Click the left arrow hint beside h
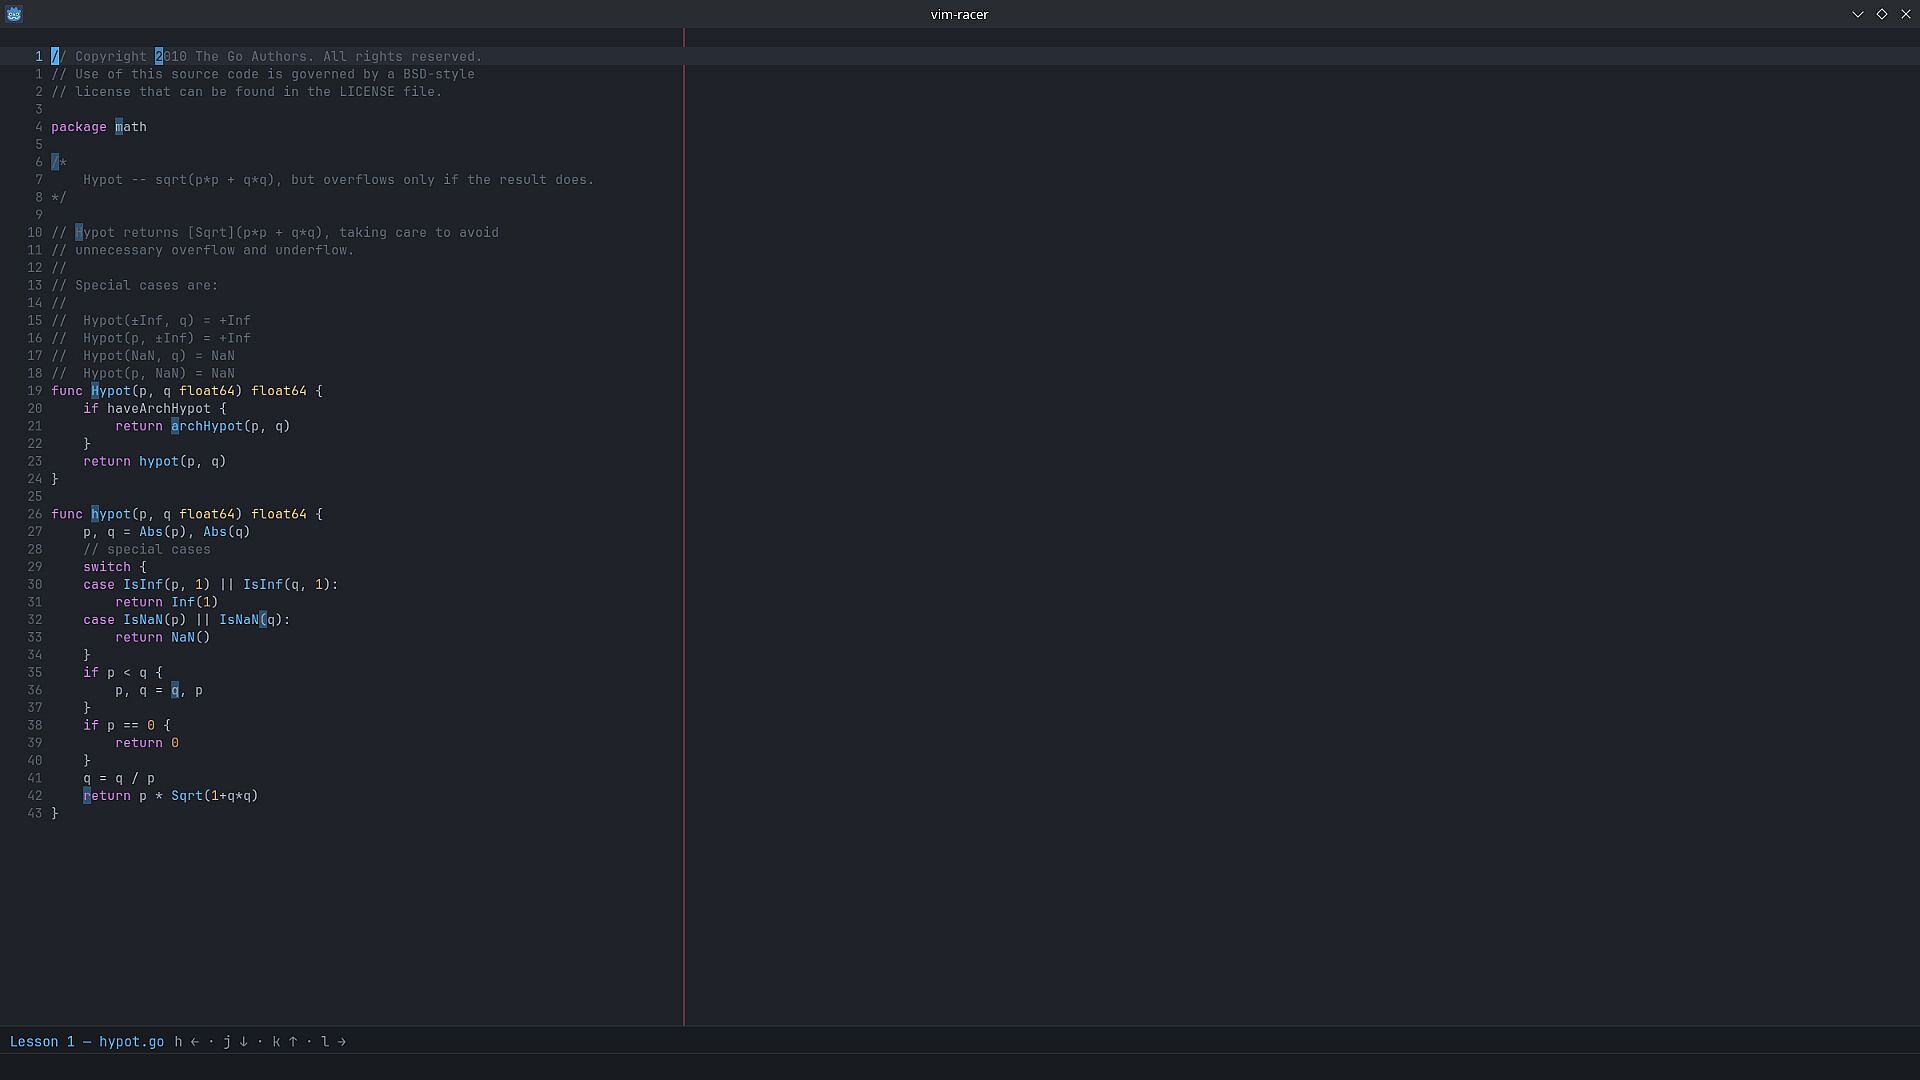This screenshot has width=1920, height=1080. 195,1042
